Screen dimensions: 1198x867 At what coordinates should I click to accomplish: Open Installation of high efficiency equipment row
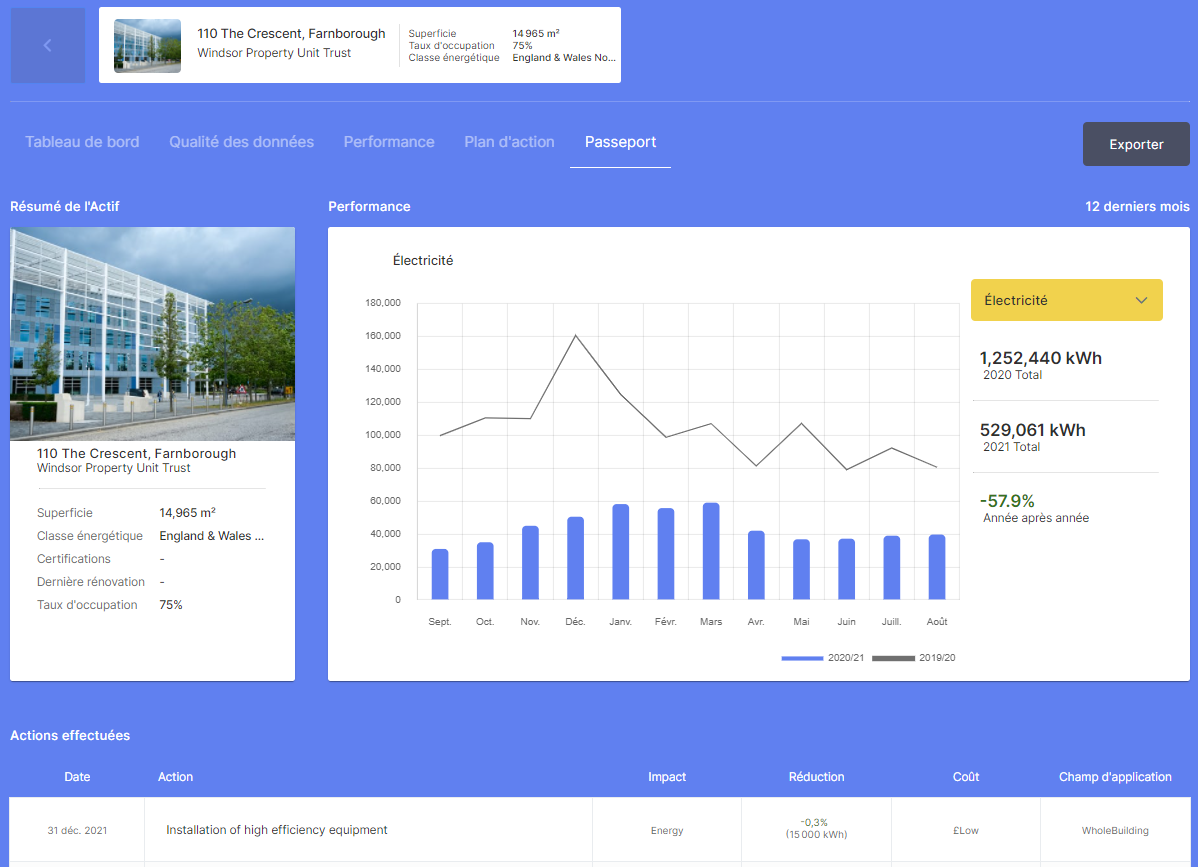coord(277,830)
